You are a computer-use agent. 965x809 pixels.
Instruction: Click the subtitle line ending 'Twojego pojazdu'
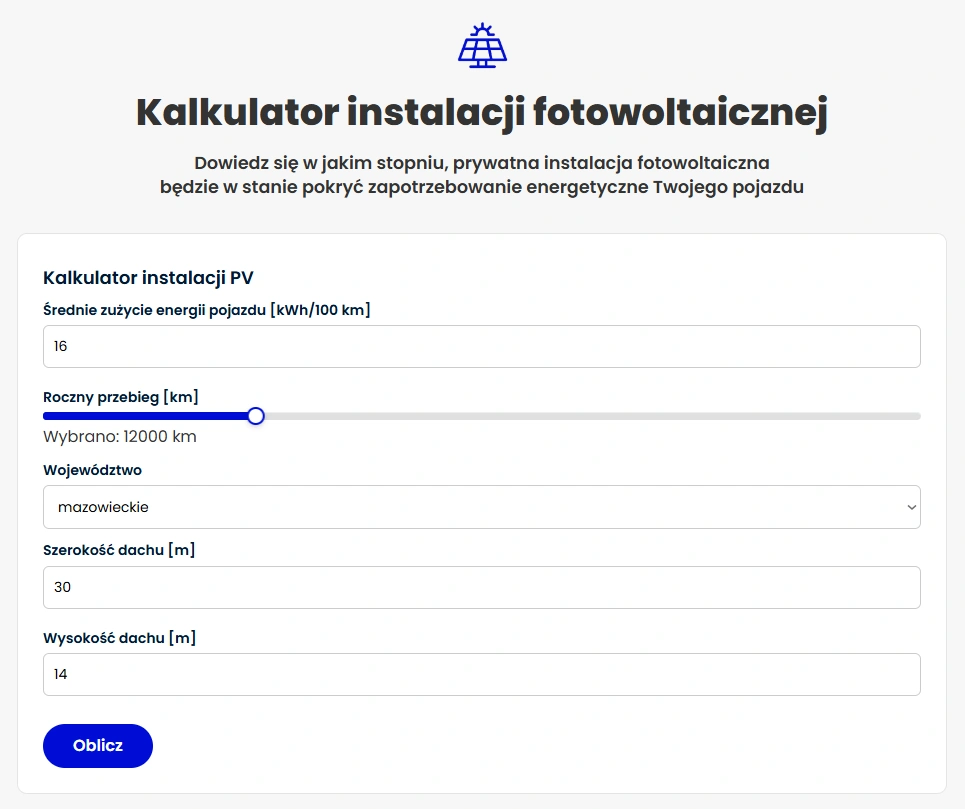tap(482, 187)
